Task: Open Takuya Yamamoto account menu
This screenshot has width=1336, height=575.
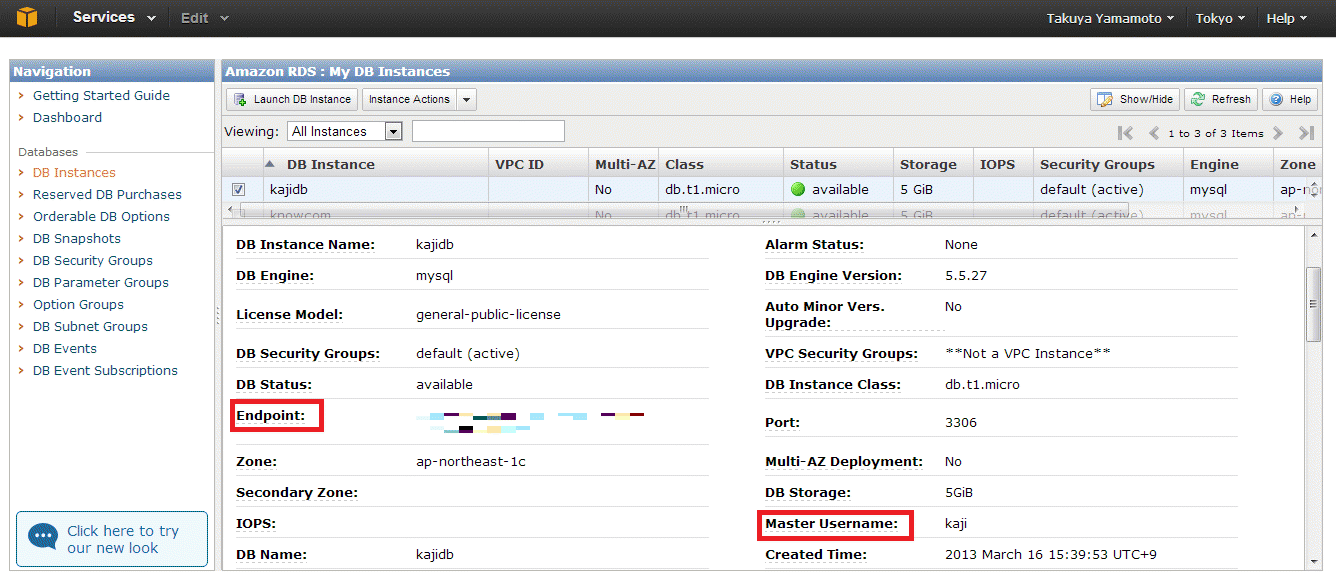Action: click(1110, 18)
